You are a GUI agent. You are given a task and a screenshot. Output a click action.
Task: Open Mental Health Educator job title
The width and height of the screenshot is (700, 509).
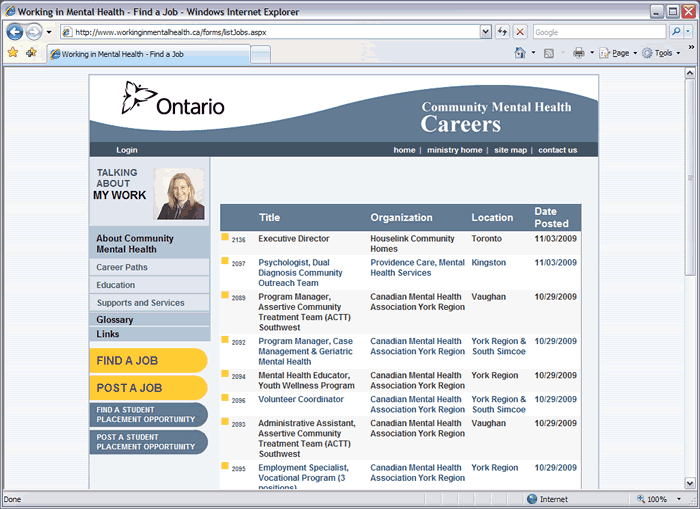pyautogui.click(x=306, y=380)
